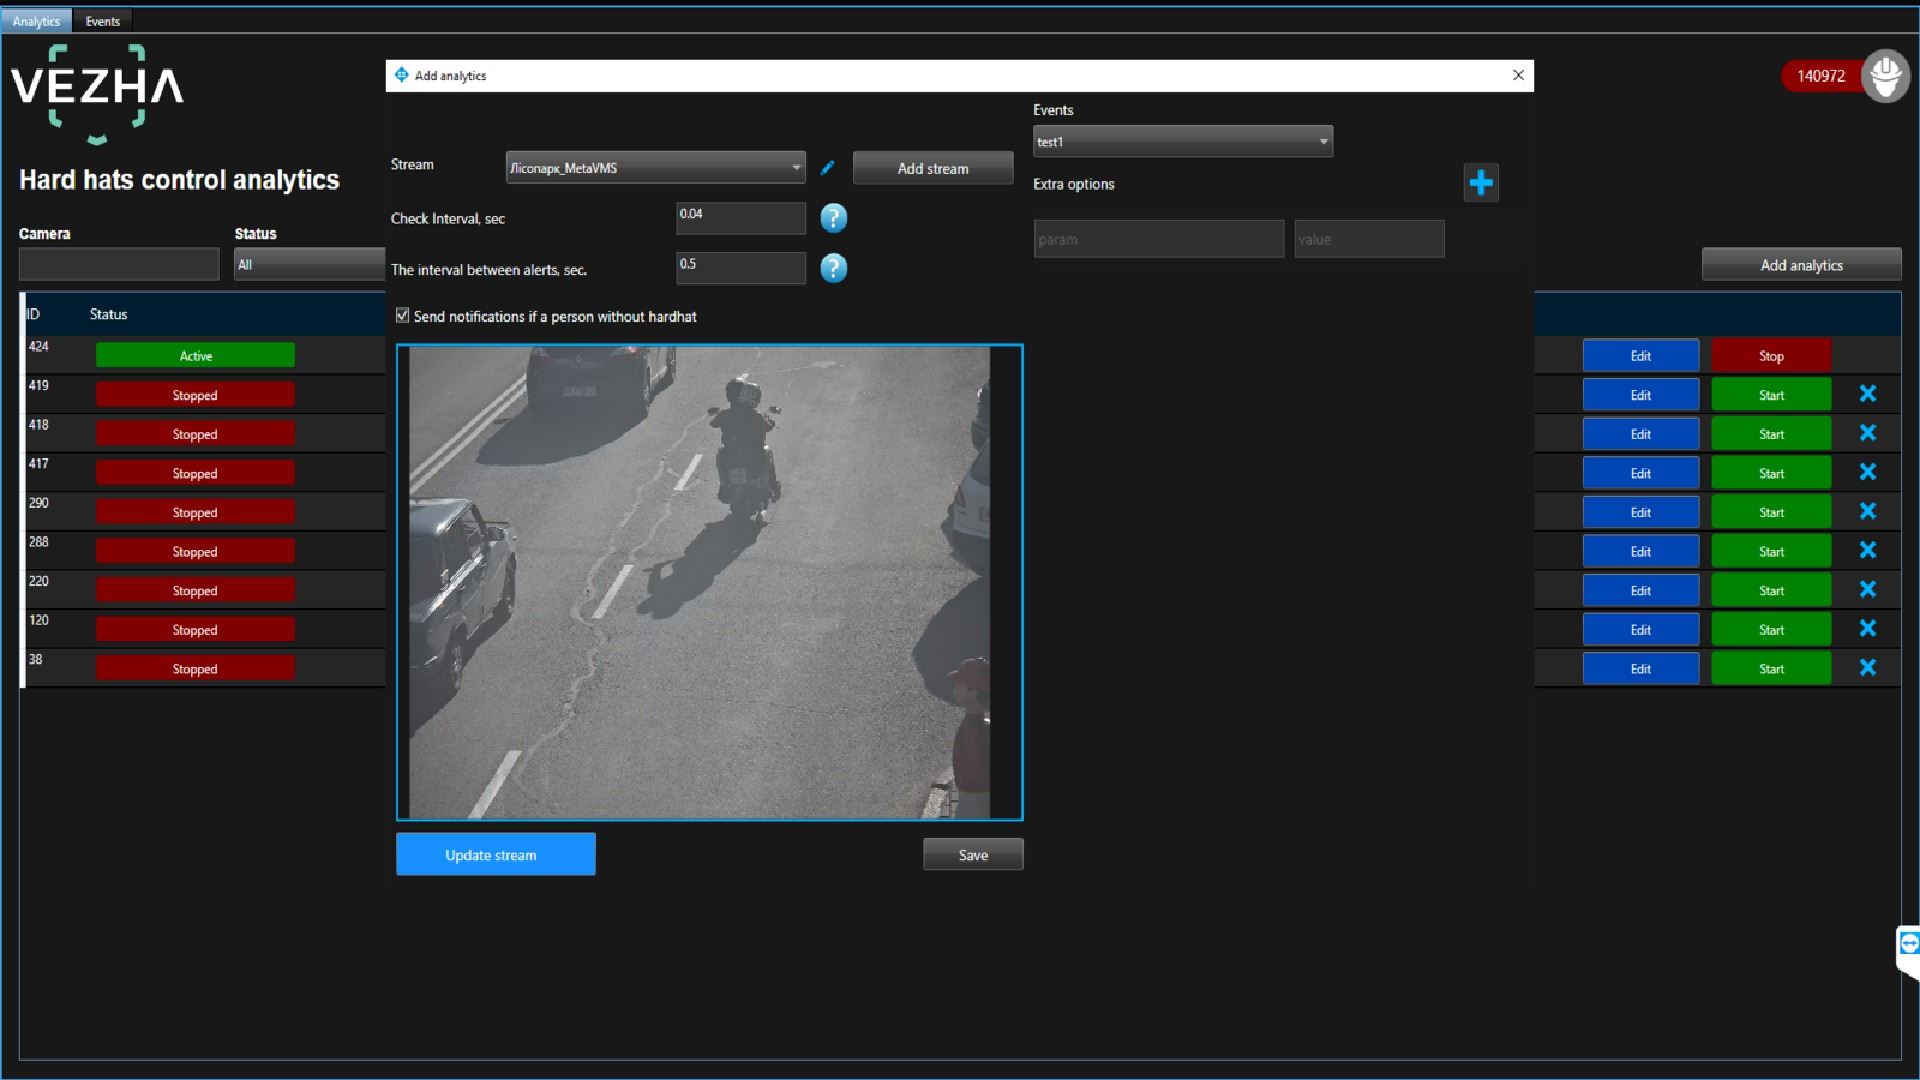This screenshot has width=1920, height=1080.
Task: Switch to the Events tab
Action: [102, 21]
